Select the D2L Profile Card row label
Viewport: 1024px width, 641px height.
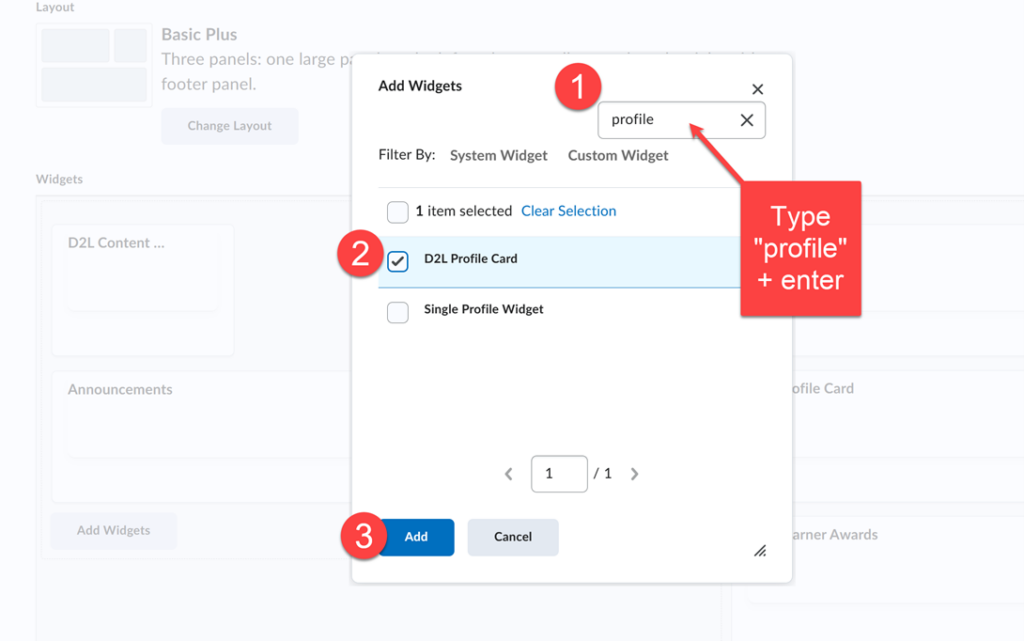(x=470, y=258)
